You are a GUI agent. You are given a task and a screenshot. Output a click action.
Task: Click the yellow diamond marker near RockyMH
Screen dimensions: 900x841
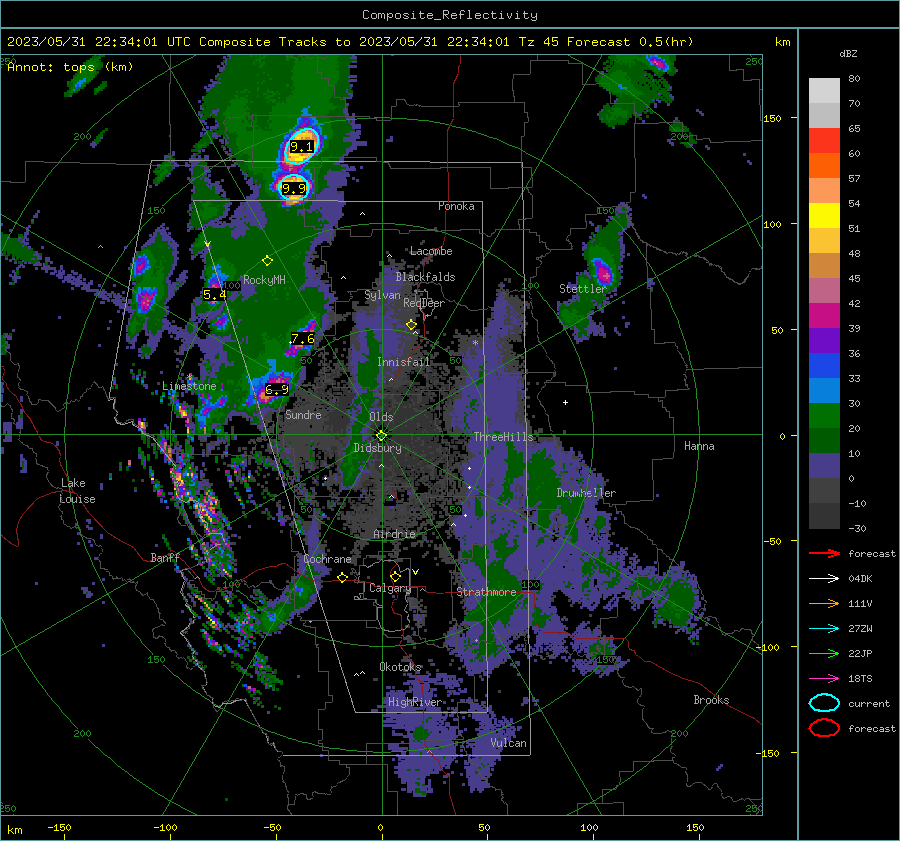coord(267,261)
